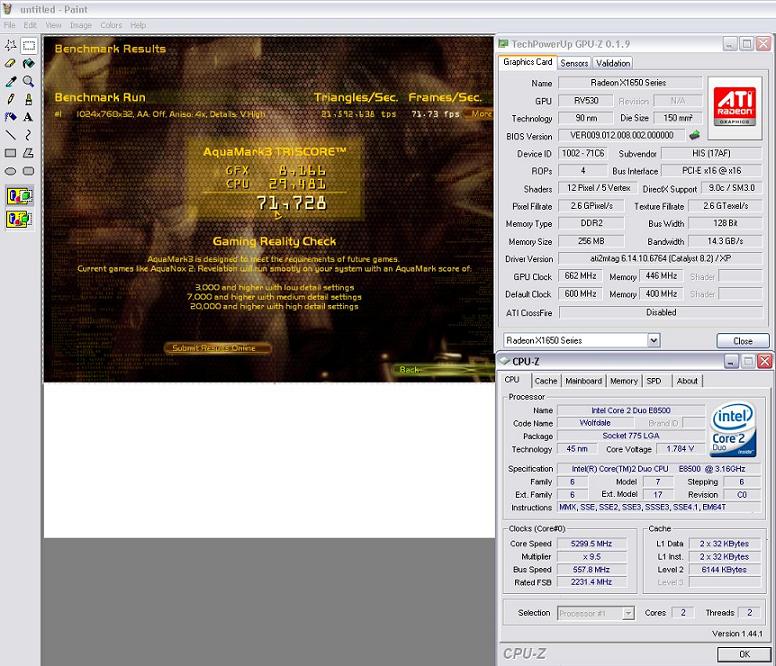
Task: Open the Mainboard tab in CPU-Z
Action: pyautogui.click(x=583, y=381)
